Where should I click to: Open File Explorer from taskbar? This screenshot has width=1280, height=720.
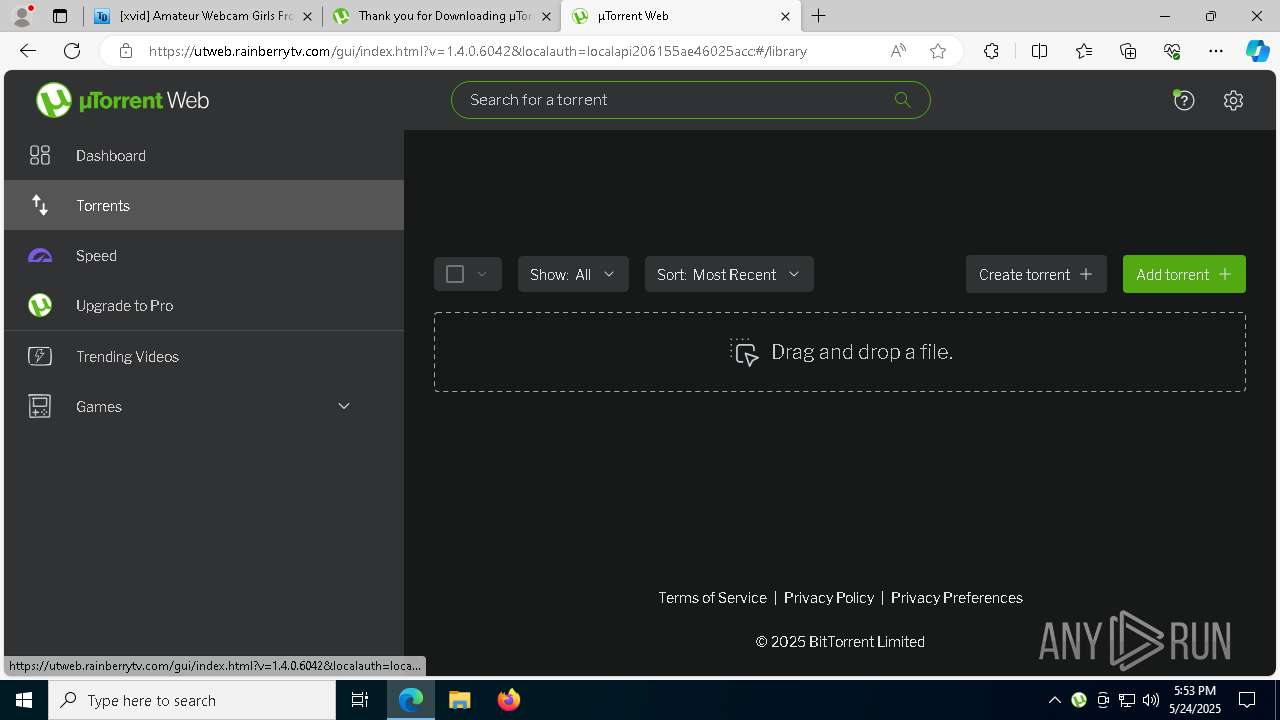point(459,700)
